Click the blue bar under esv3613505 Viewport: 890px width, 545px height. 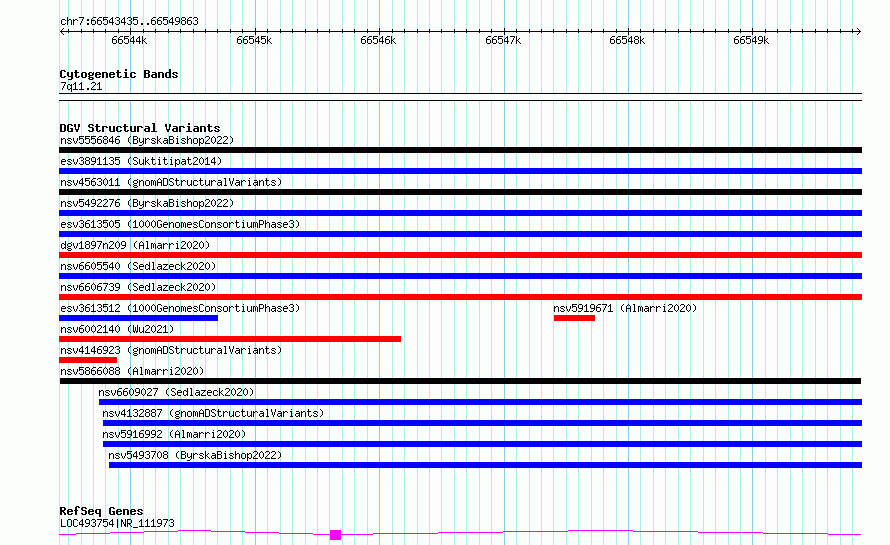[x=460, y=234]
